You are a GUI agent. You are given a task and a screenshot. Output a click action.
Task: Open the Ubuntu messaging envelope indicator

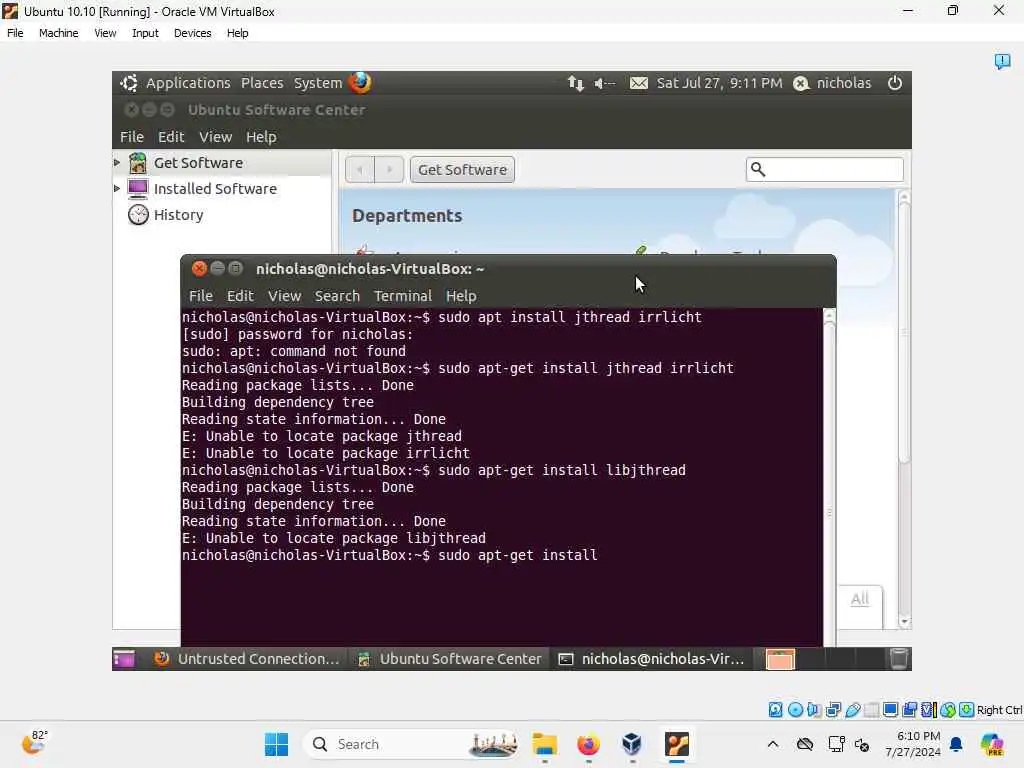[x=639, y=83]
